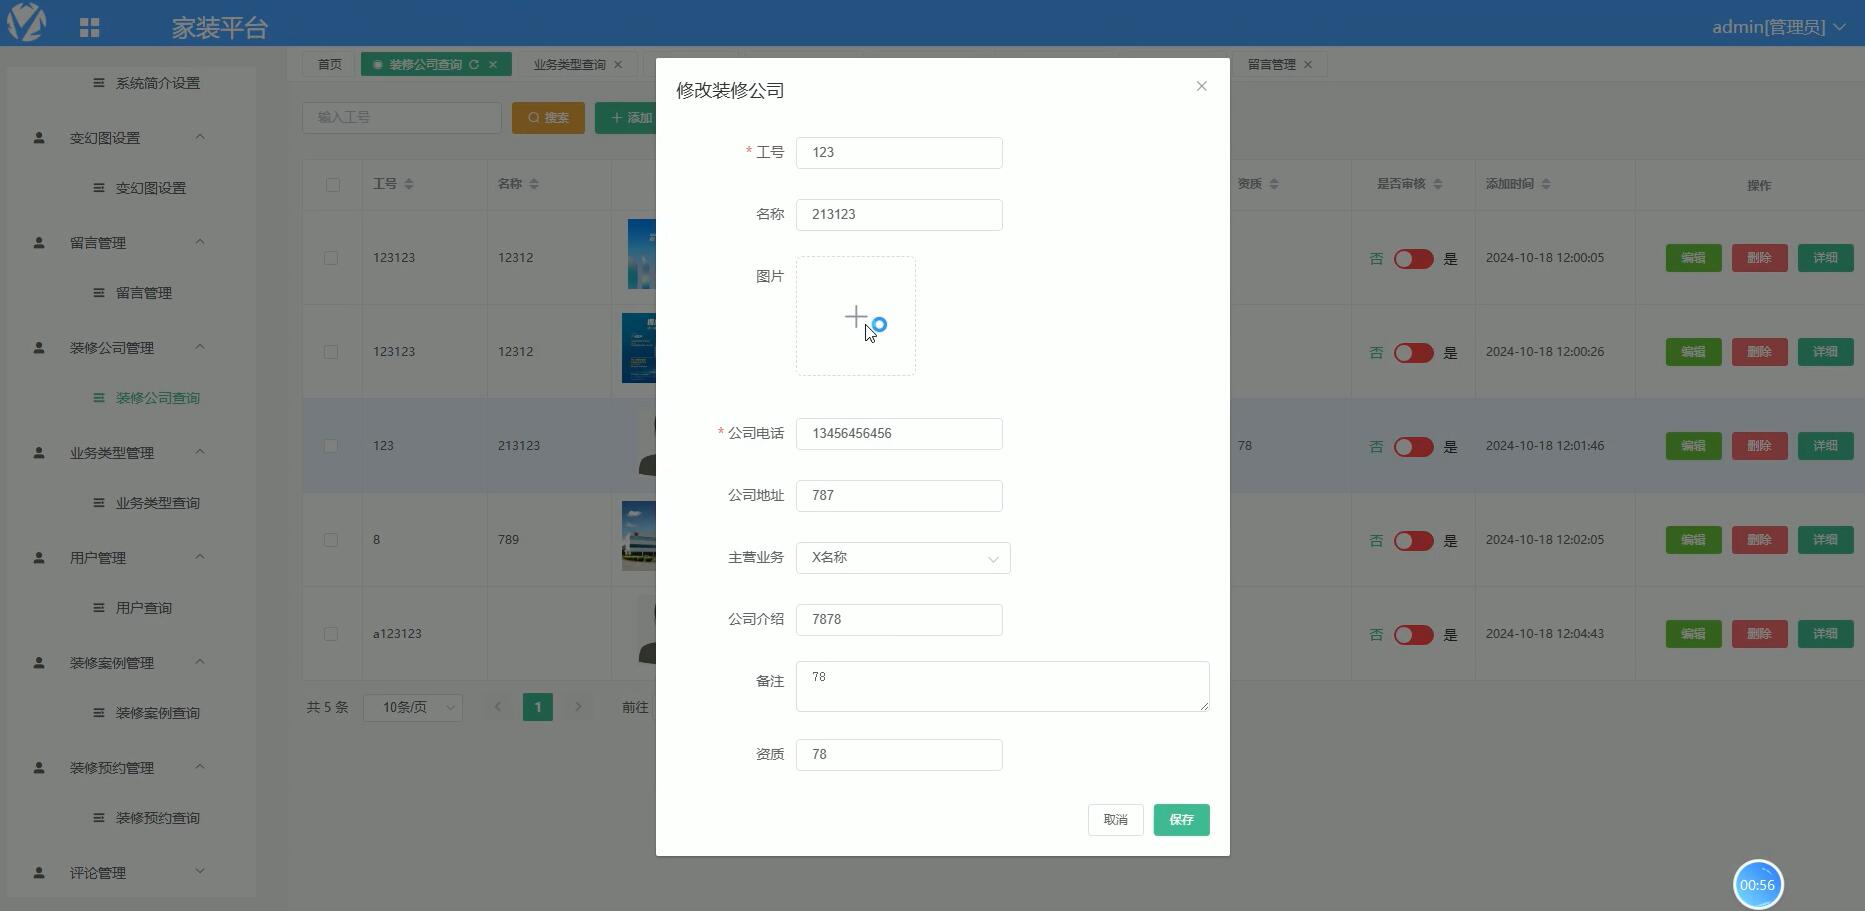Viewport: 1865px width, 911px height.
Task: Click the user icon beside 装修公司管理
Action: coord(38,347)
